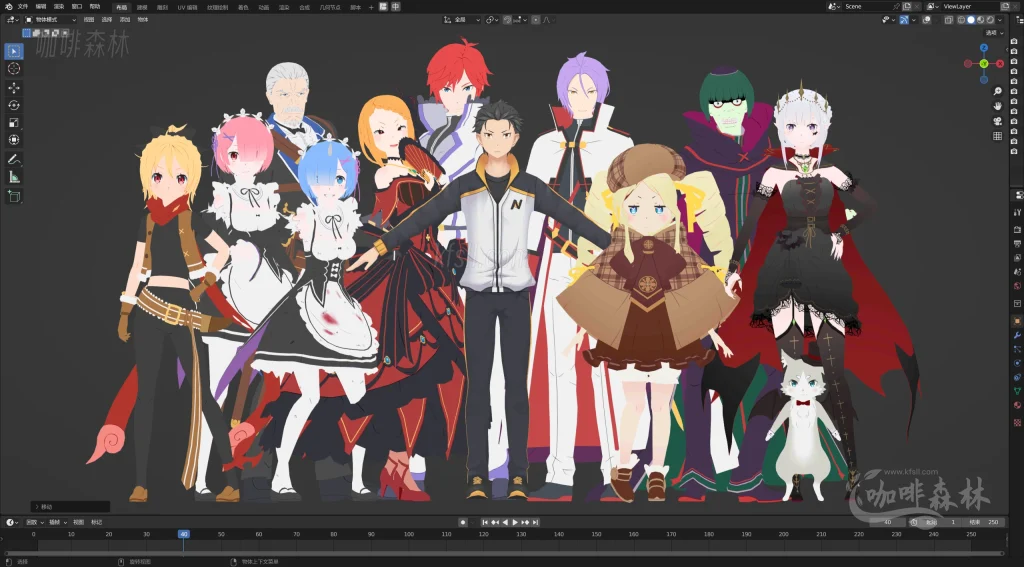Switch perspective/orthographic with grid icon
This screenshot has height=567, width=1024.
point(997,136)
